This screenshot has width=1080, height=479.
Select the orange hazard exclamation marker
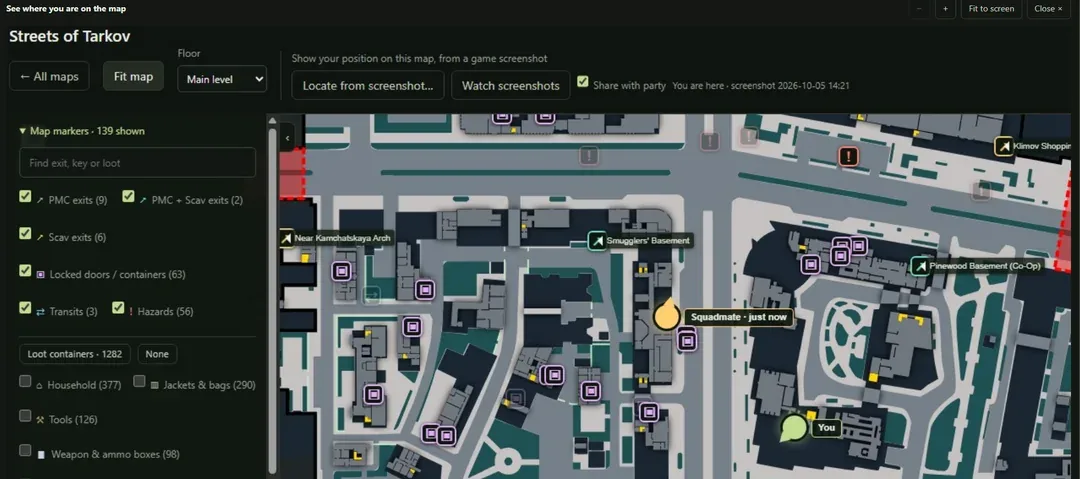(849, 156)
